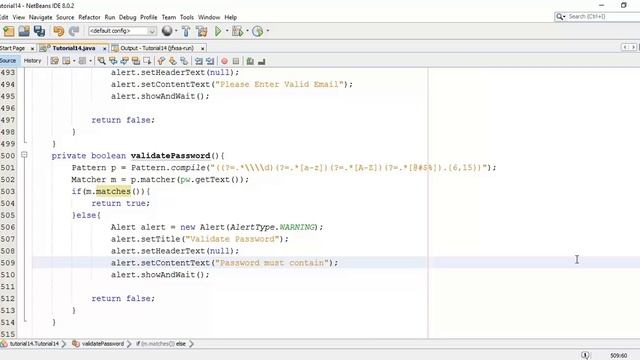Click Find Previous Occurrence icon

(113, 61)
